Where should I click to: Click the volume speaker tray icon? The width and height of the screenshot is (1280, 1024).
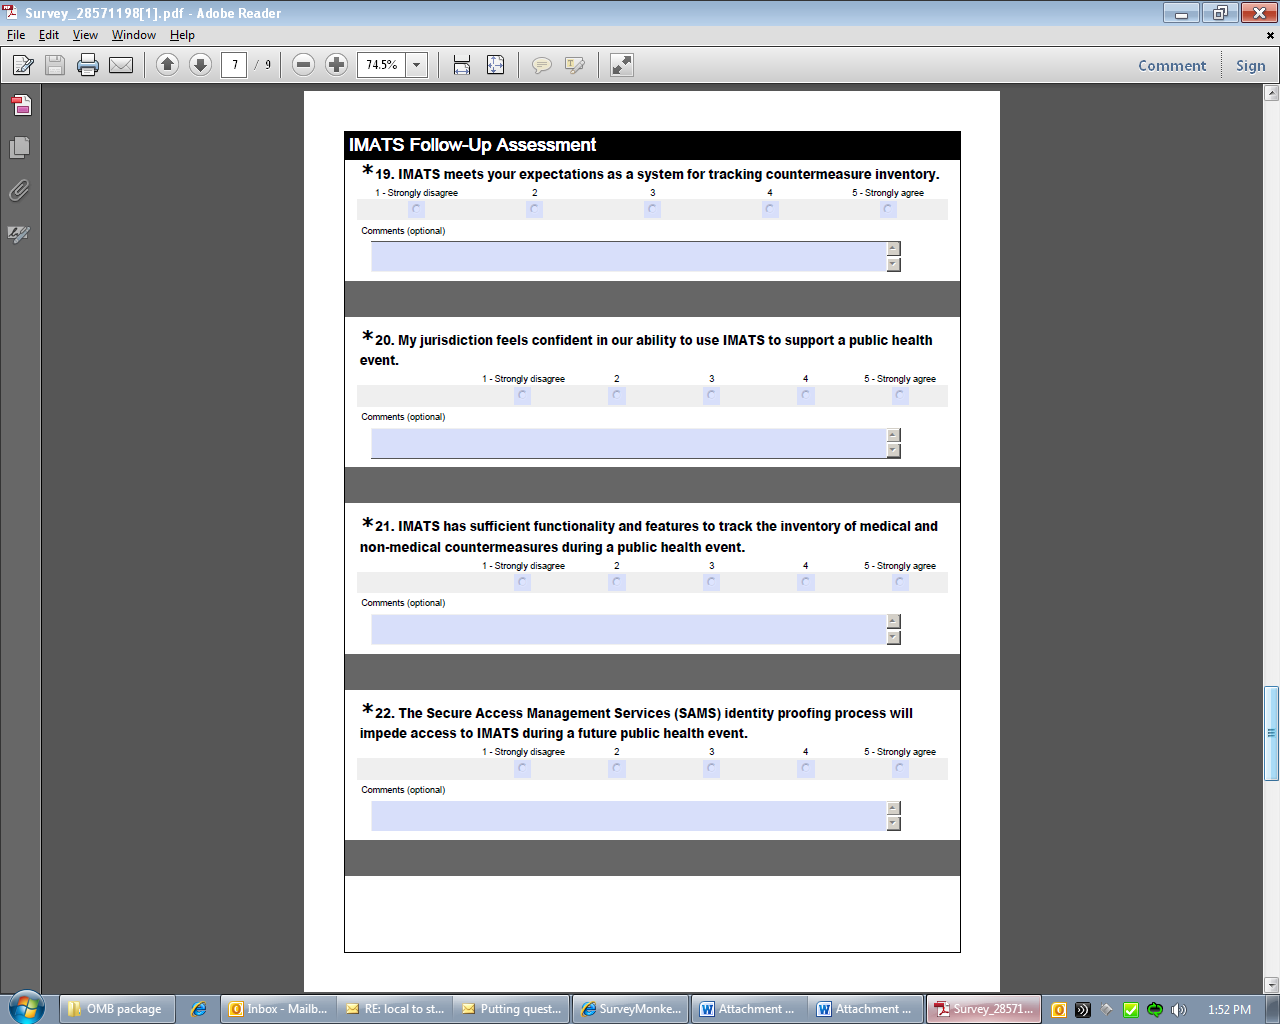[1179, 1009]
